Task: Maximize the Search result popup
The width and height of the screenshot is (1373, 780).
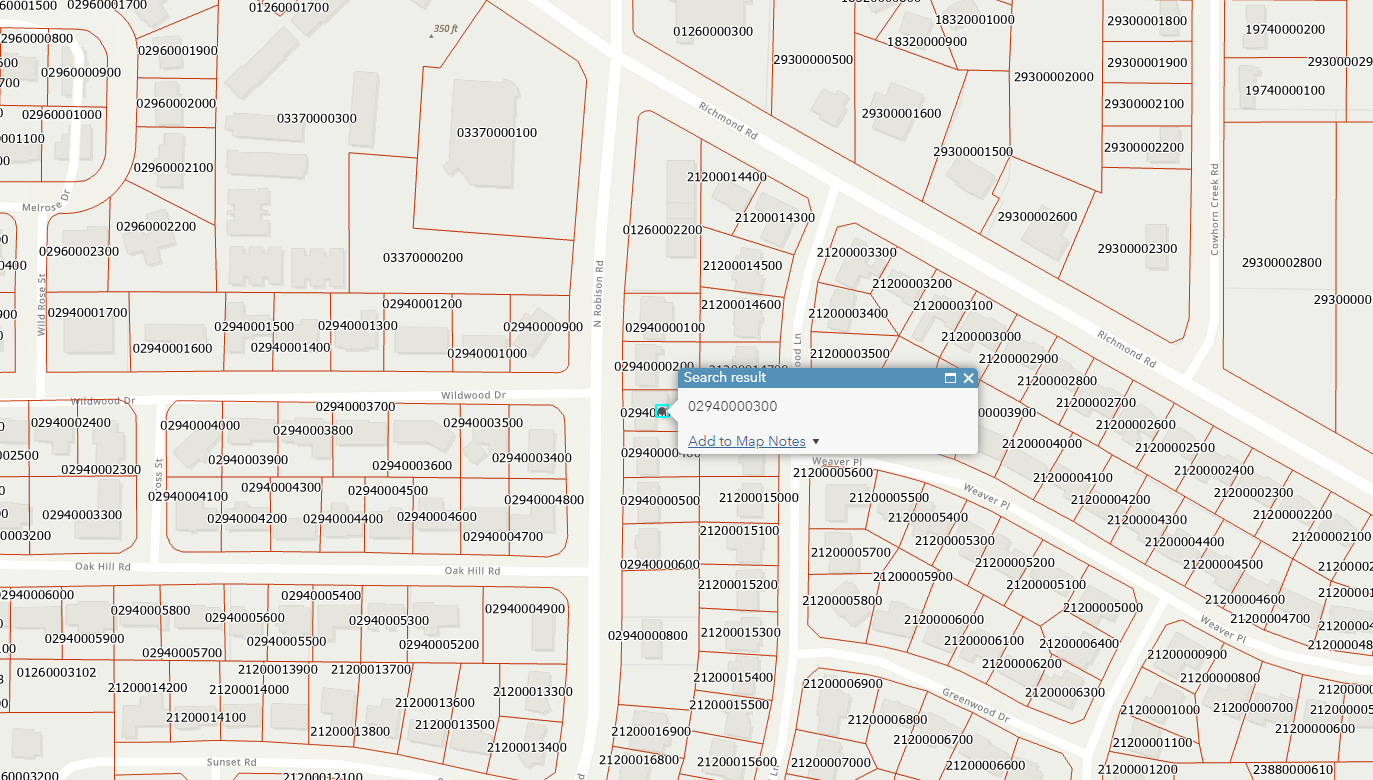Action: coord(950,378)
